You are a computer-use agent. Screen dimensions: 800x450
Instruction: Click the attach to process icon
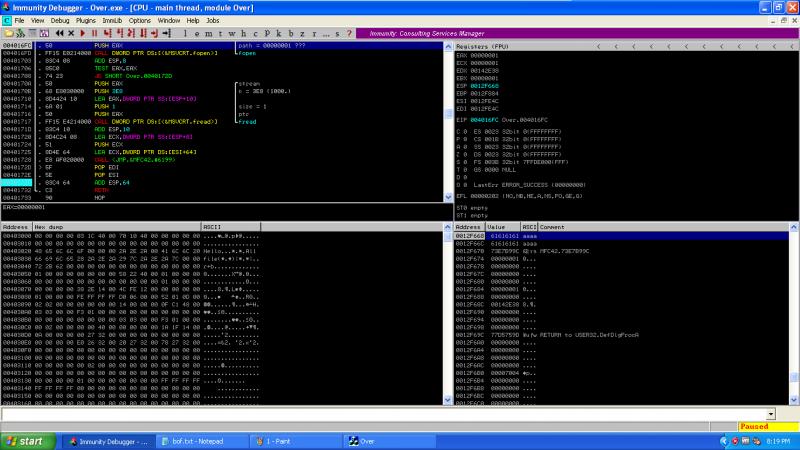(x=20, y=33)
